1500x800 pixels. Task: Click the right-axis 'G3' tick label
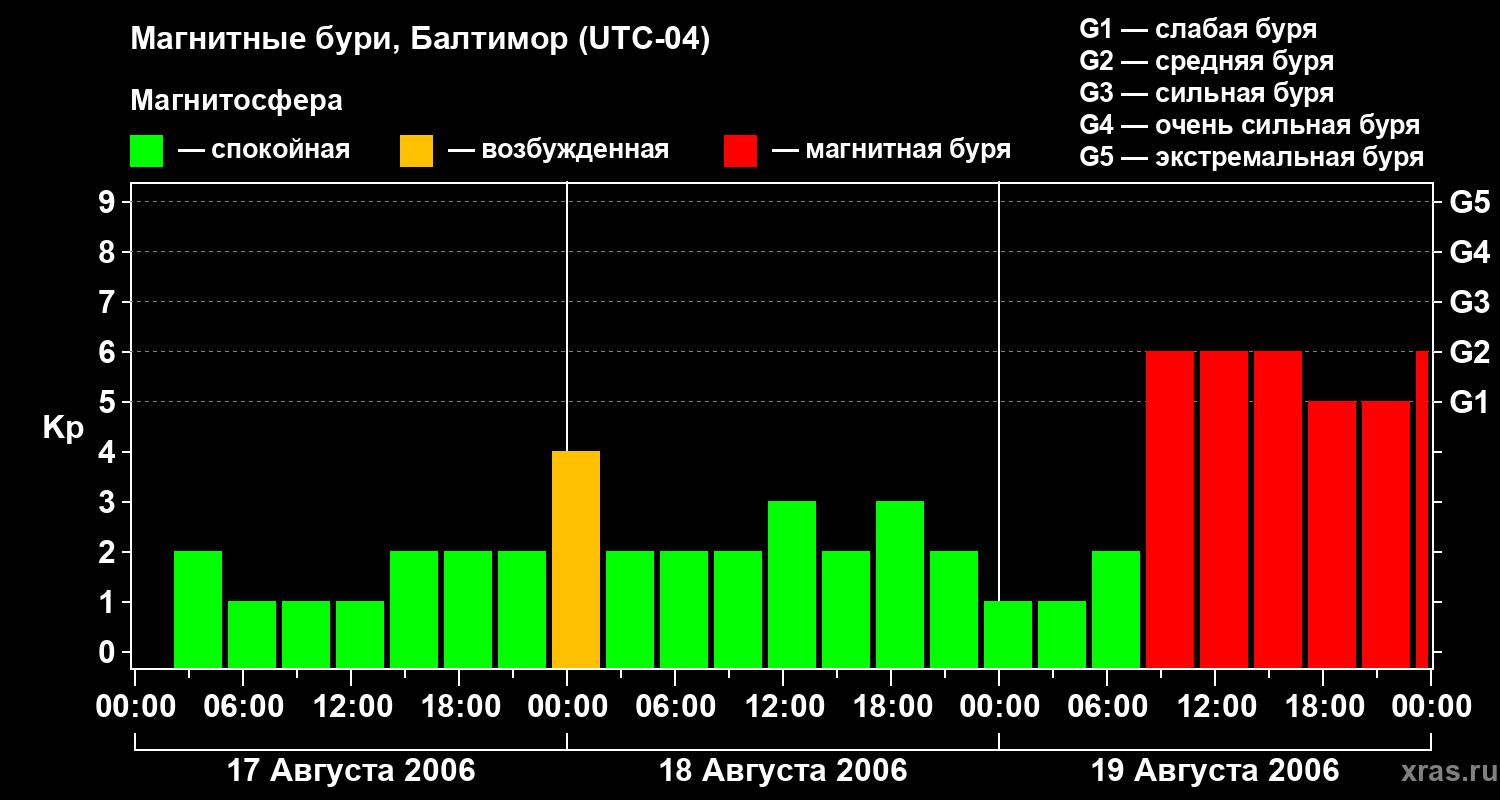(1469, 302)
